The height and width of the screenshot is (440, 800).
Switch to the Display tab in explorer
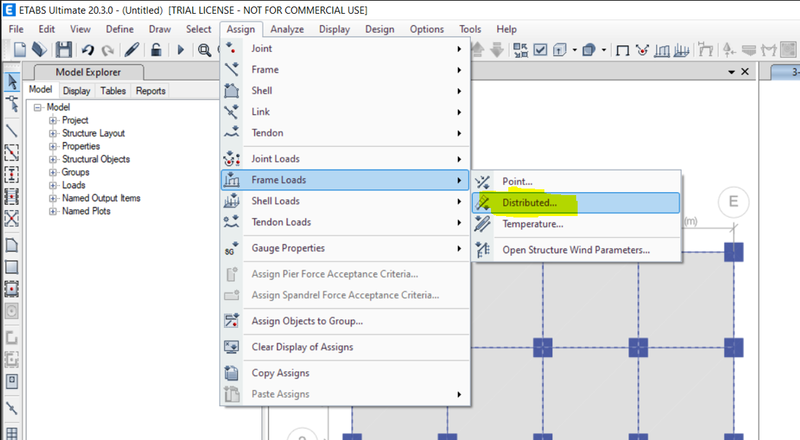77,90
